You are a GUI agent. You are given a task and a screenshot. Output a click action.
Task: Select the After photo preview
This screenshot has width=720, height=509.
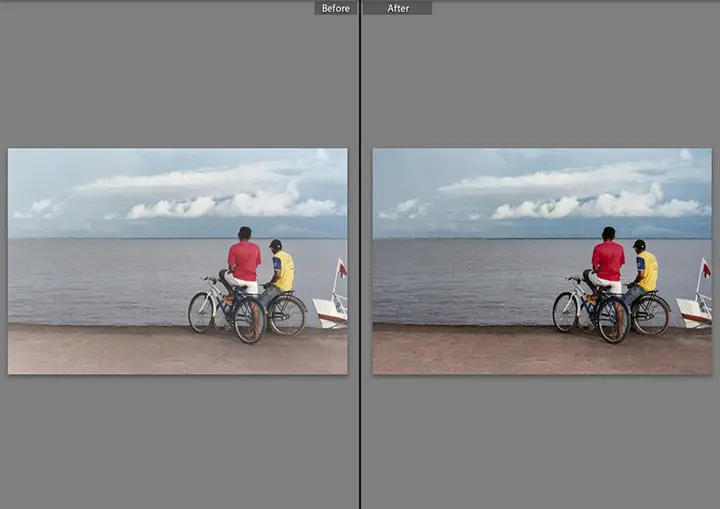click(x=542, y=261)
